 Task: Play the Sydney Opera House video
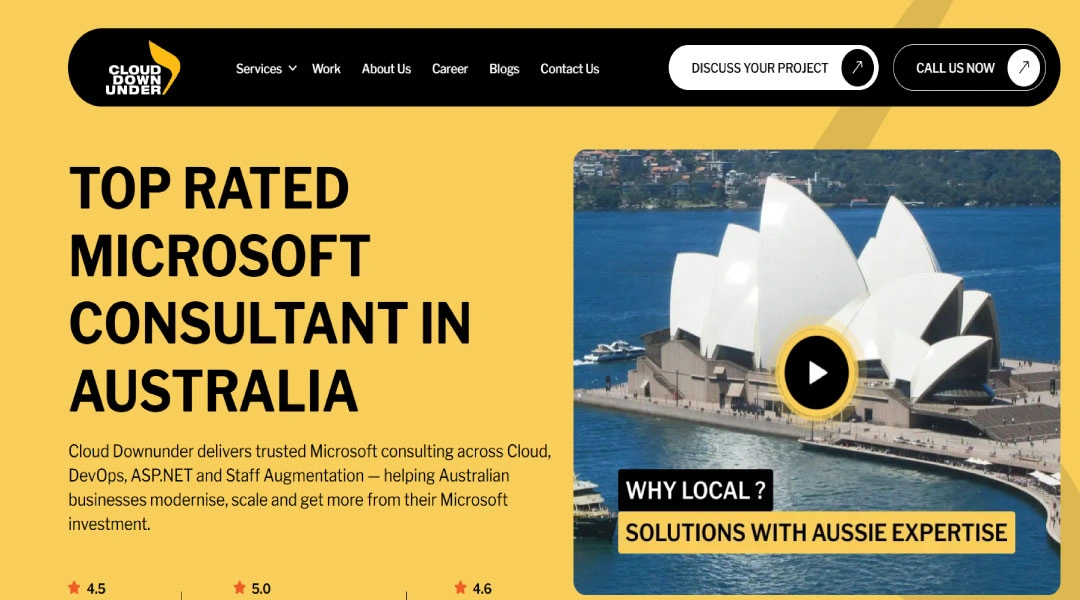(816, 373)
